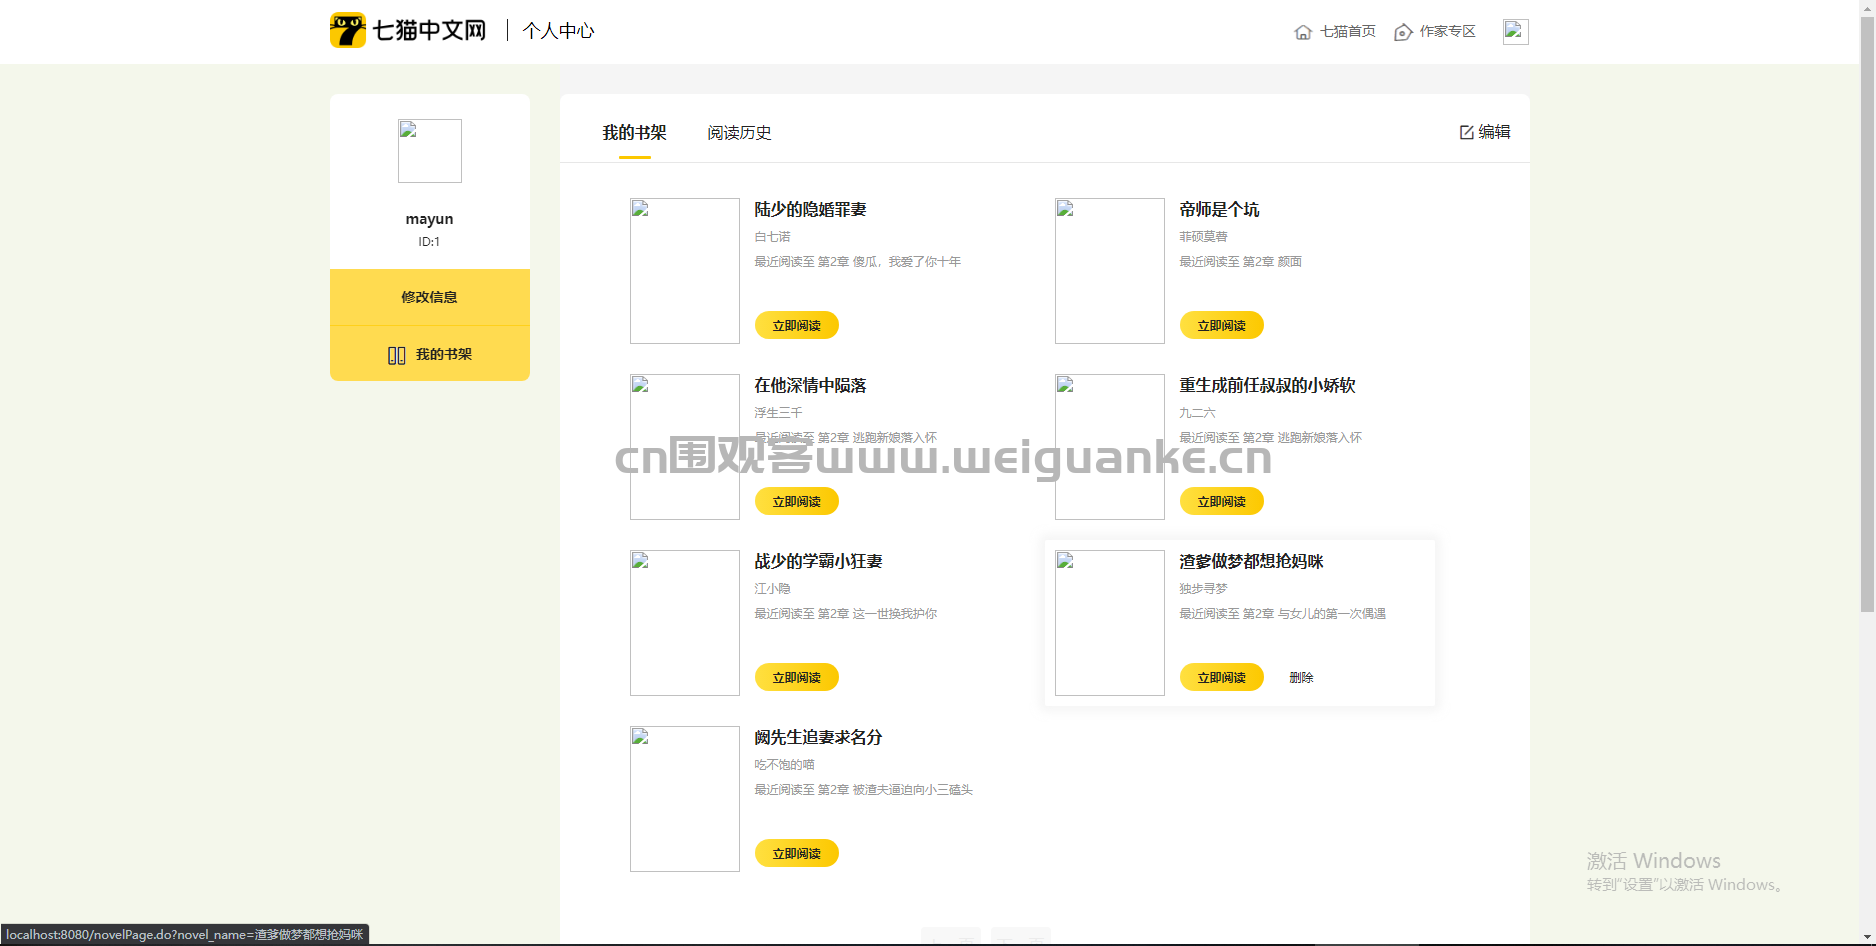Select 我的书架 in the sidebar menu
Viewport: 1876px width, 946px height.
click(430, 354)
